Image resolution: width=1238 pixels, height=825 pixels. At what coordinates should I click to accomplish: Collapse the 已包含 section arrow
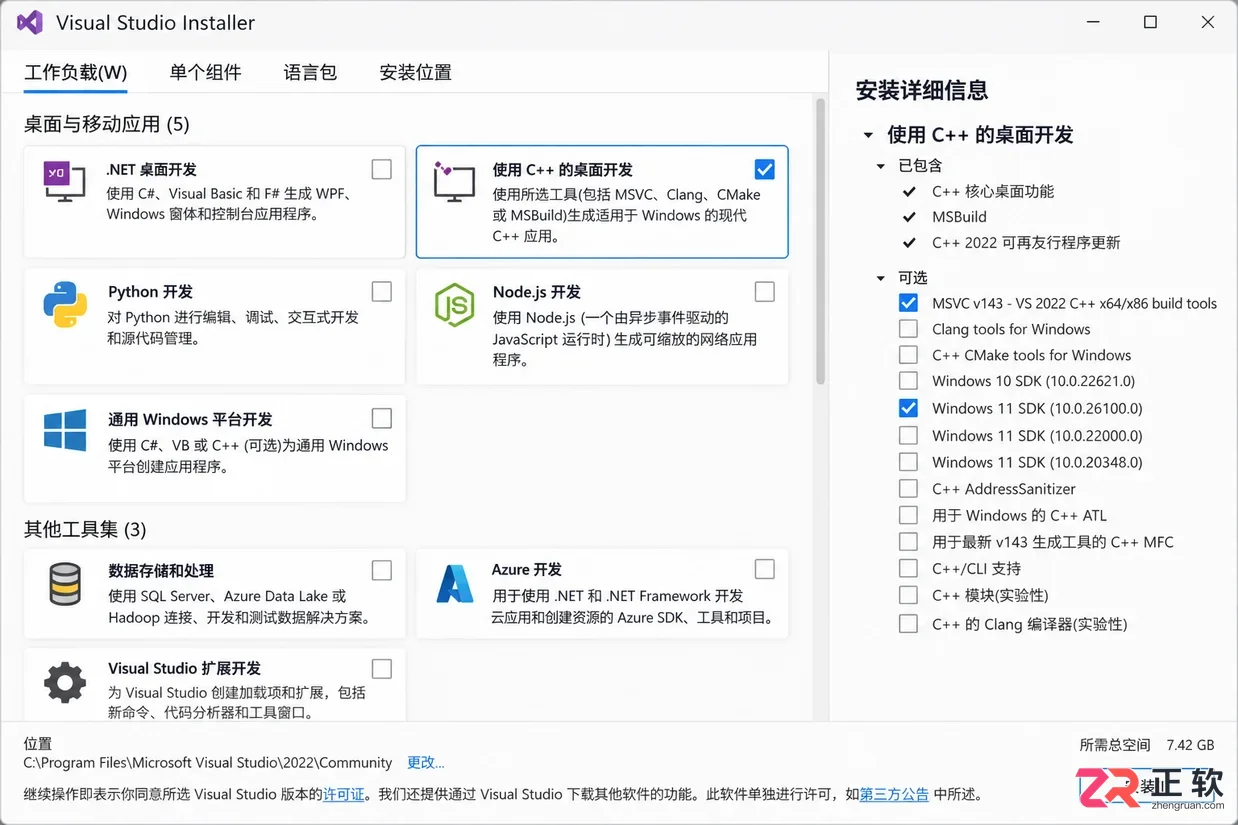pos(881,166)
